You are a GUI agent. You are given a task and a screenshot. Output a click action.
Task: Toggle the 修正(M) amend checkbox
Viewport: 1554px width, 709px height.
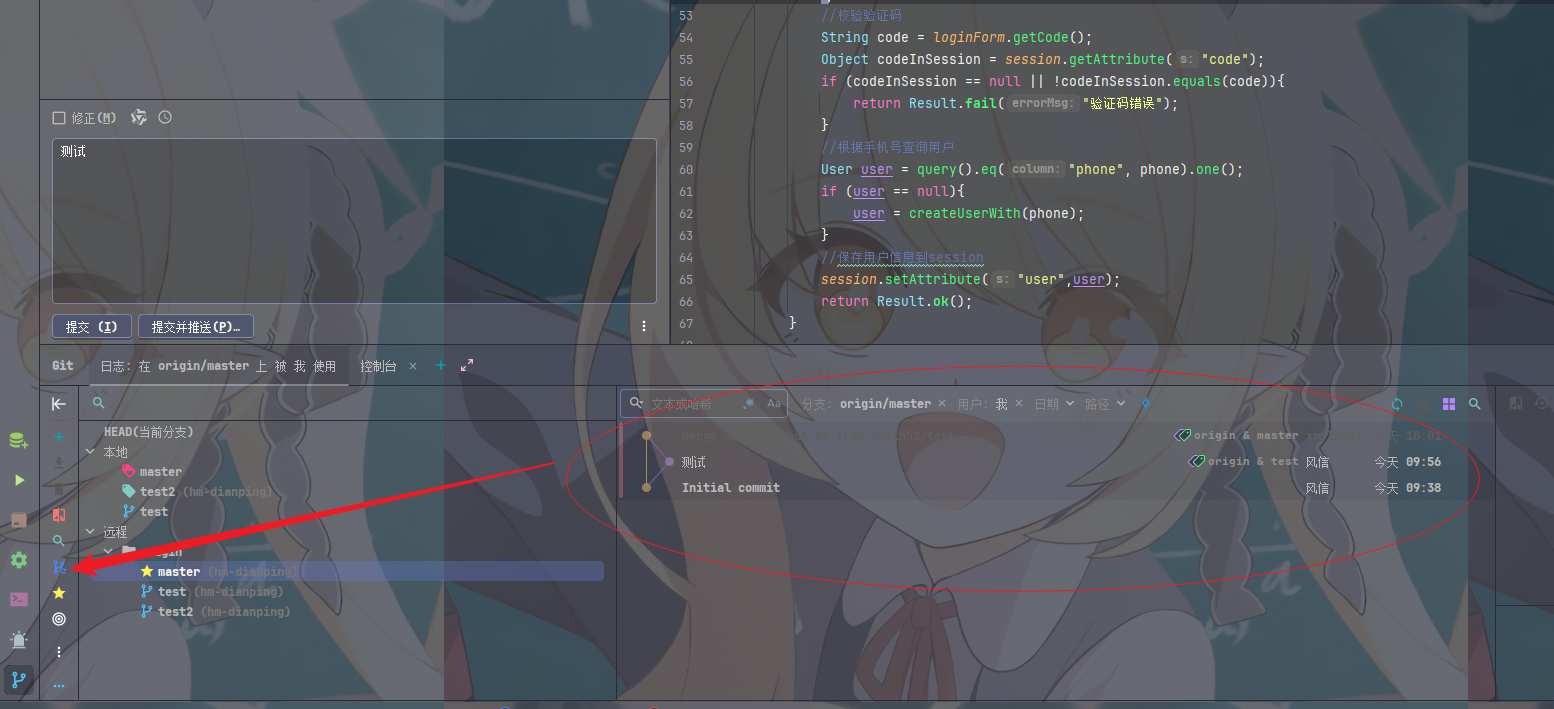[59, 118]
